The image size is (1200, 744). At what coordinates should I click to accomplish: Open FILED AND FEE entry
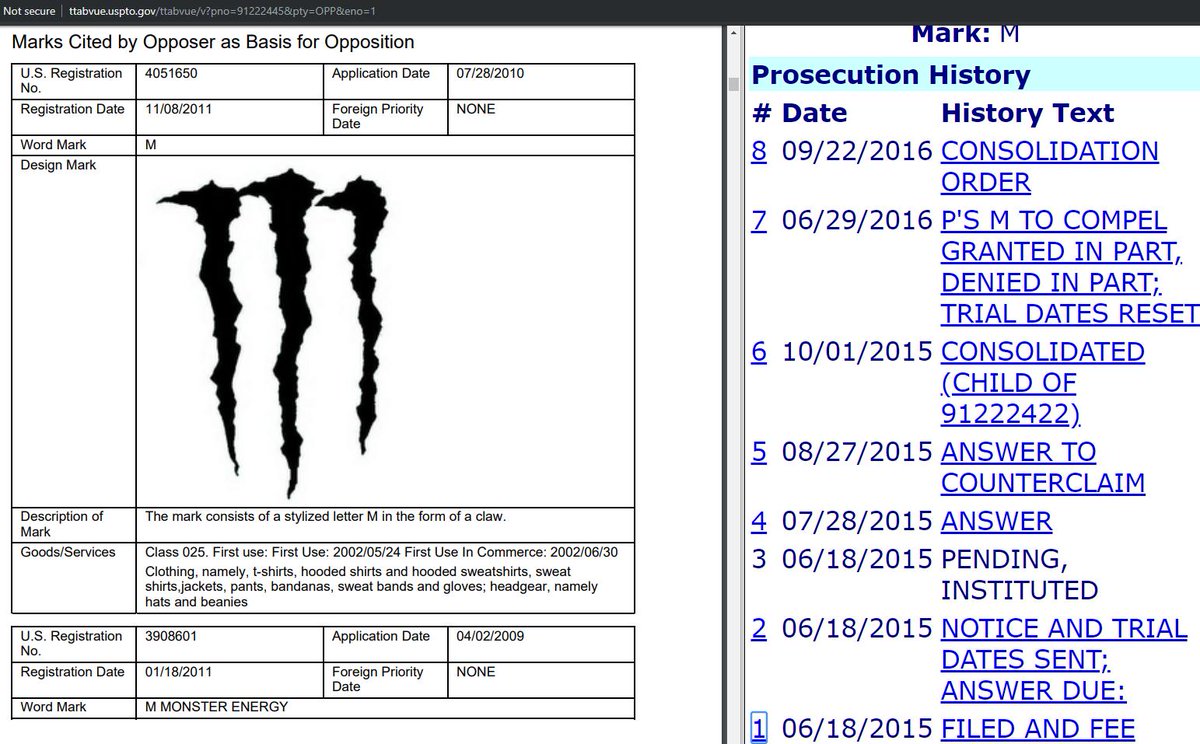point(1038,728)
